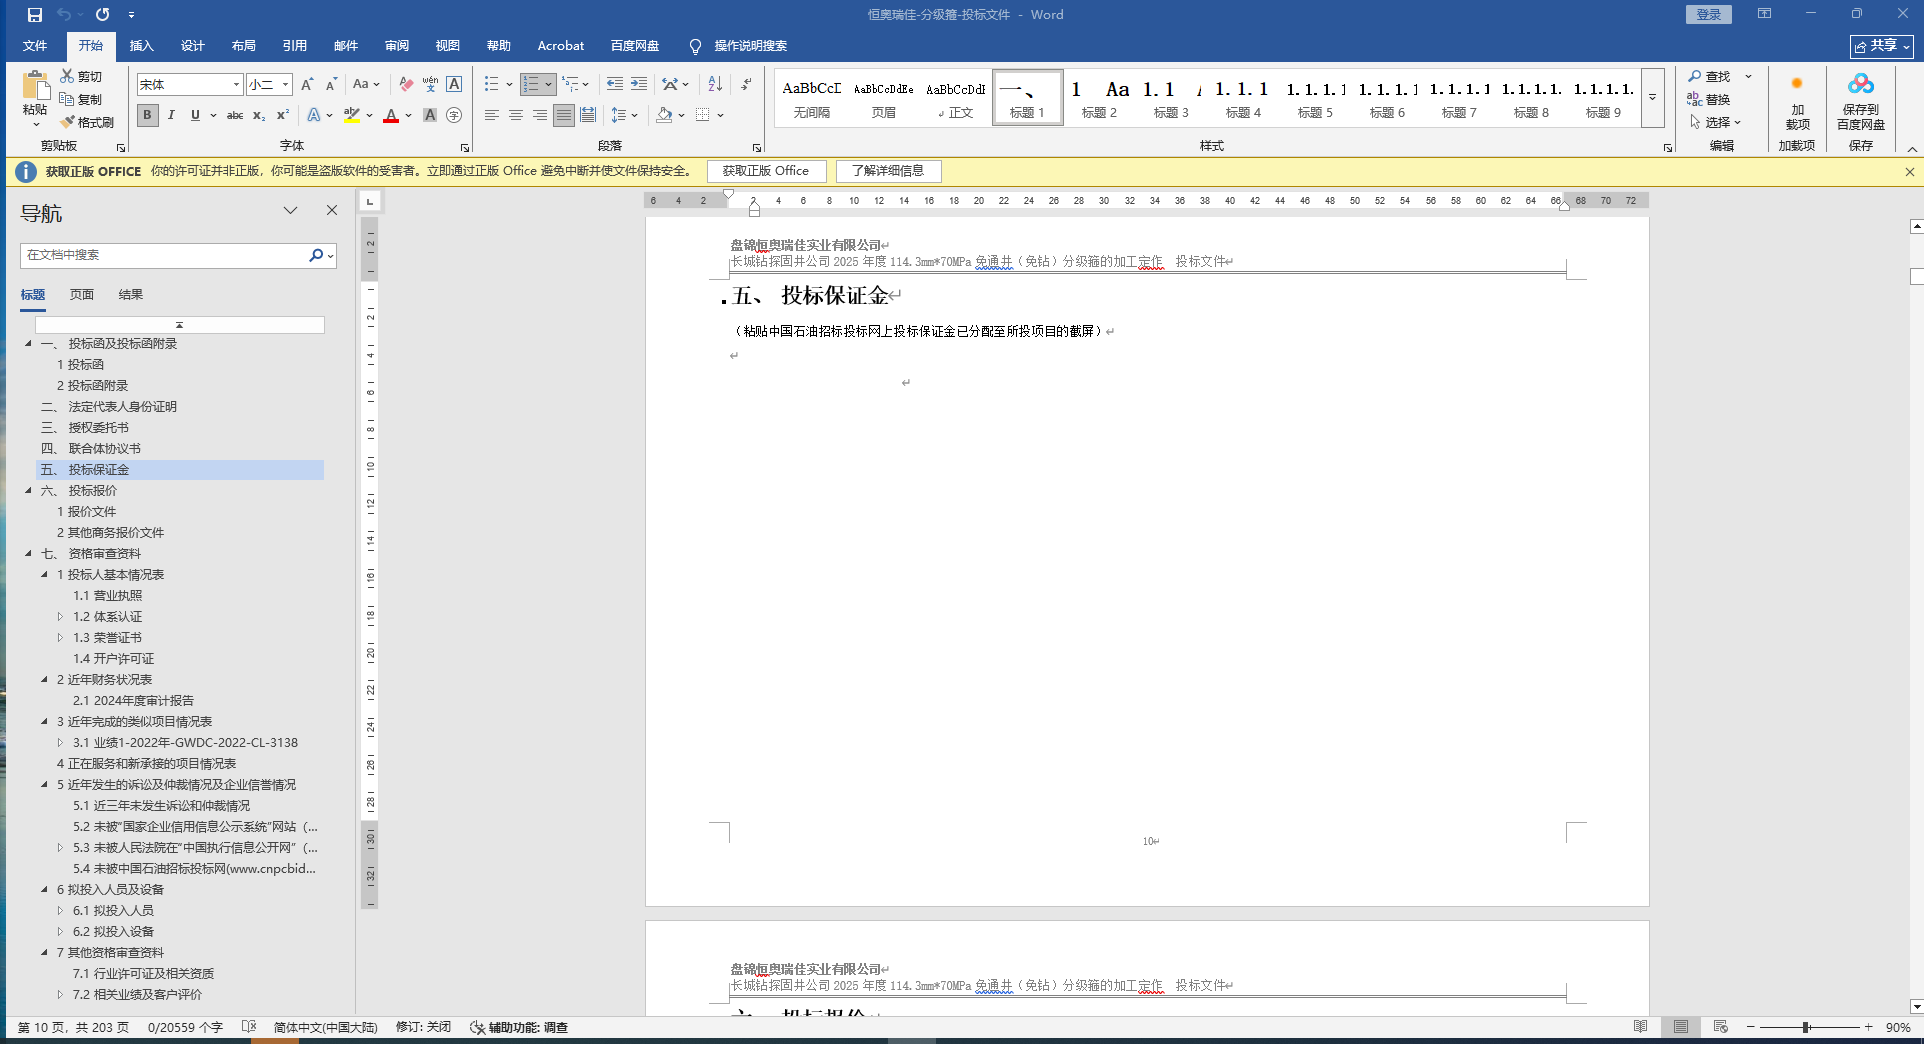Click the Format Painter (格式刷) tool
The height and width of the screenshot is (1044, 1924).
(87, 122)
